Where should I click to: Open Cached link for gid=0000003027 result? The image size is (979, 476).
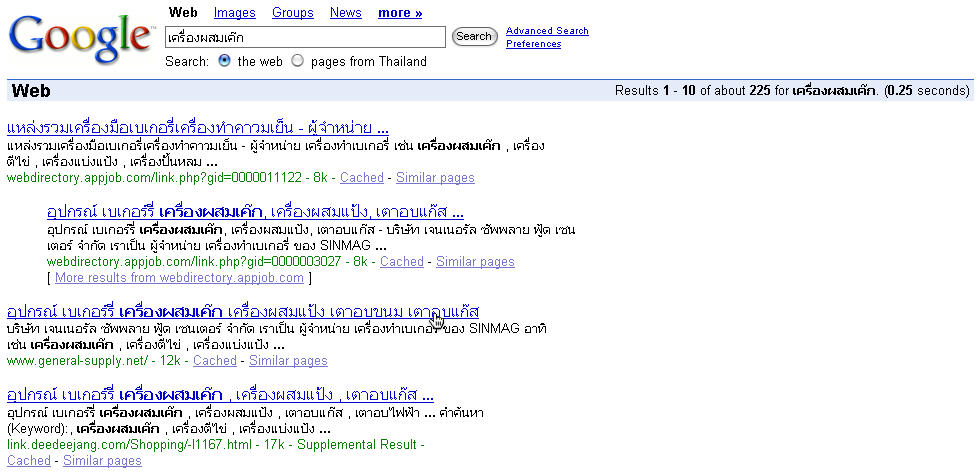coord(401,261)
